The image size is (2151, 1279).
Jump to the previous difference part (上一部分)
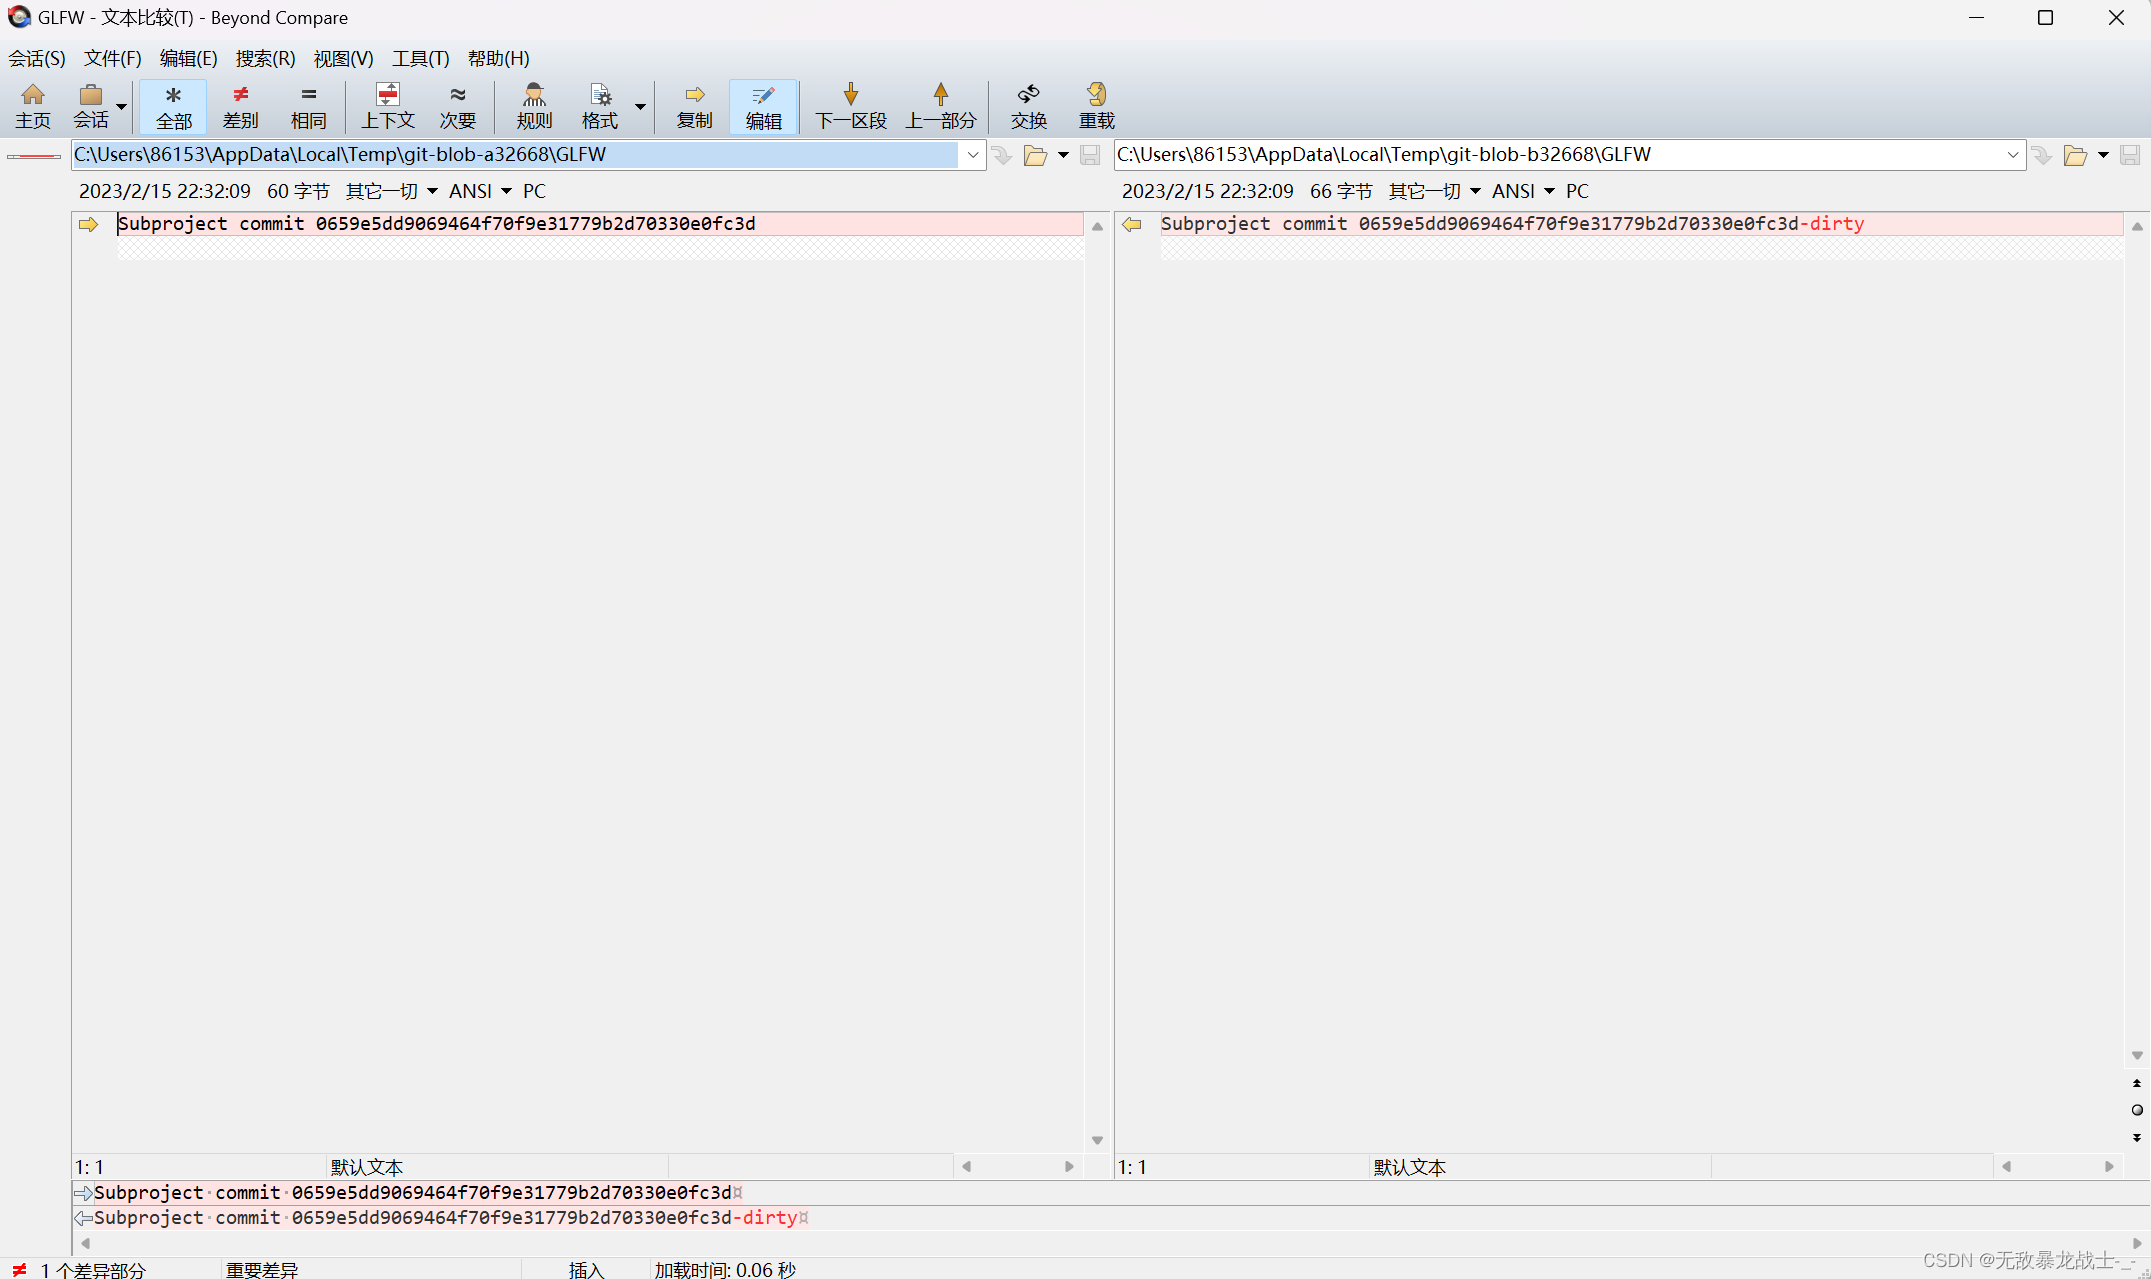pos(940,106)
